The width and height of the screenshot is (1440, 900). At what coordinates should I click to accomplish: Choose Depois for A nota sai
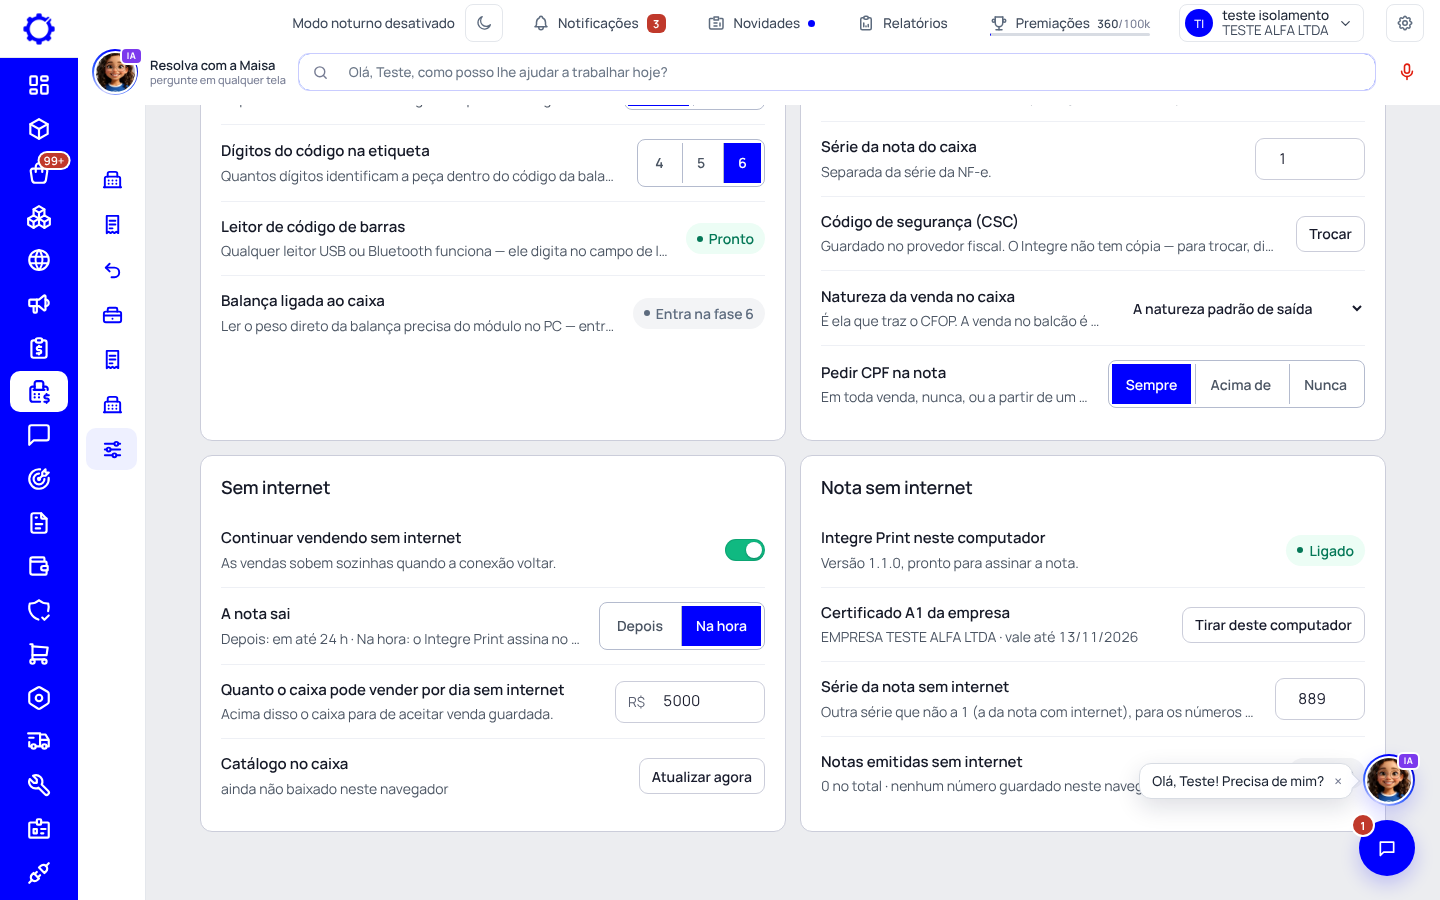point(640,626)
